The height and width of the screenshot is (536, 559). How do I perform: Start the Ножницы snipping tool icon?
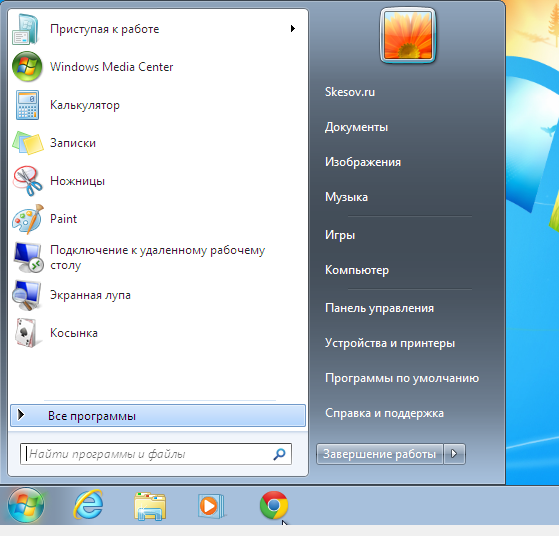(x=27, y=181)
